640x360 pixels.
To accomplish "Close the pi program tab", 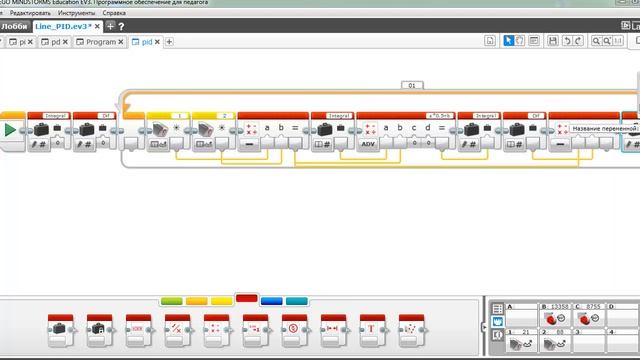I will 30,42.
